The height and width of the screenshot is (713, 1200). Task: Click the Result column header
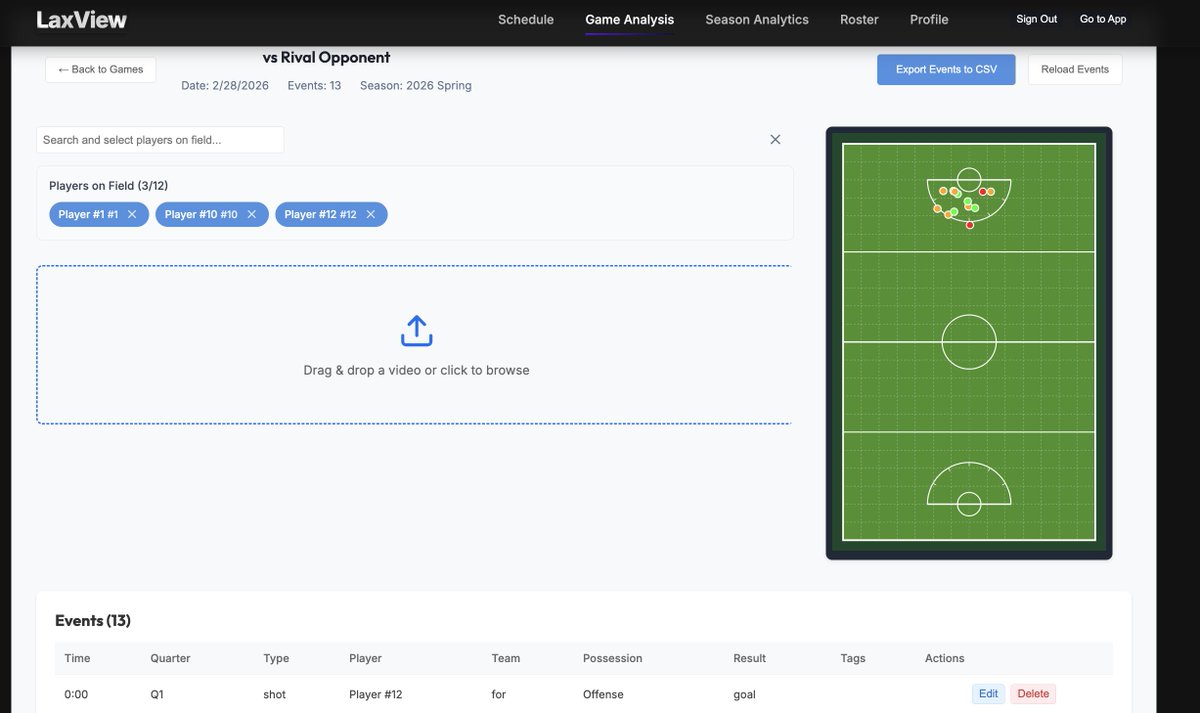pyautogui.click(x=749, y=658)
